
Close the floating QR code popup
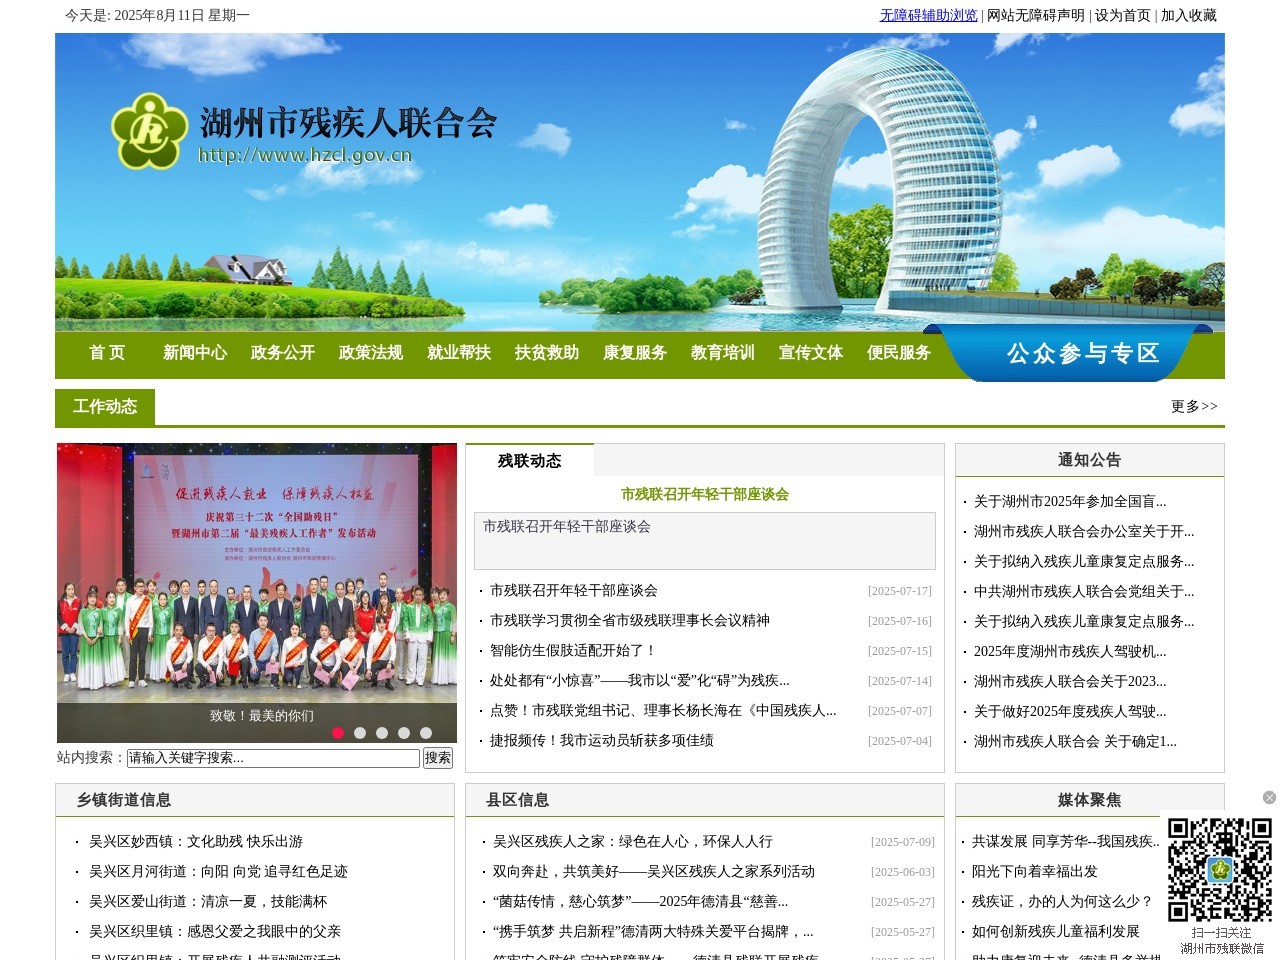coord(1268,798)
